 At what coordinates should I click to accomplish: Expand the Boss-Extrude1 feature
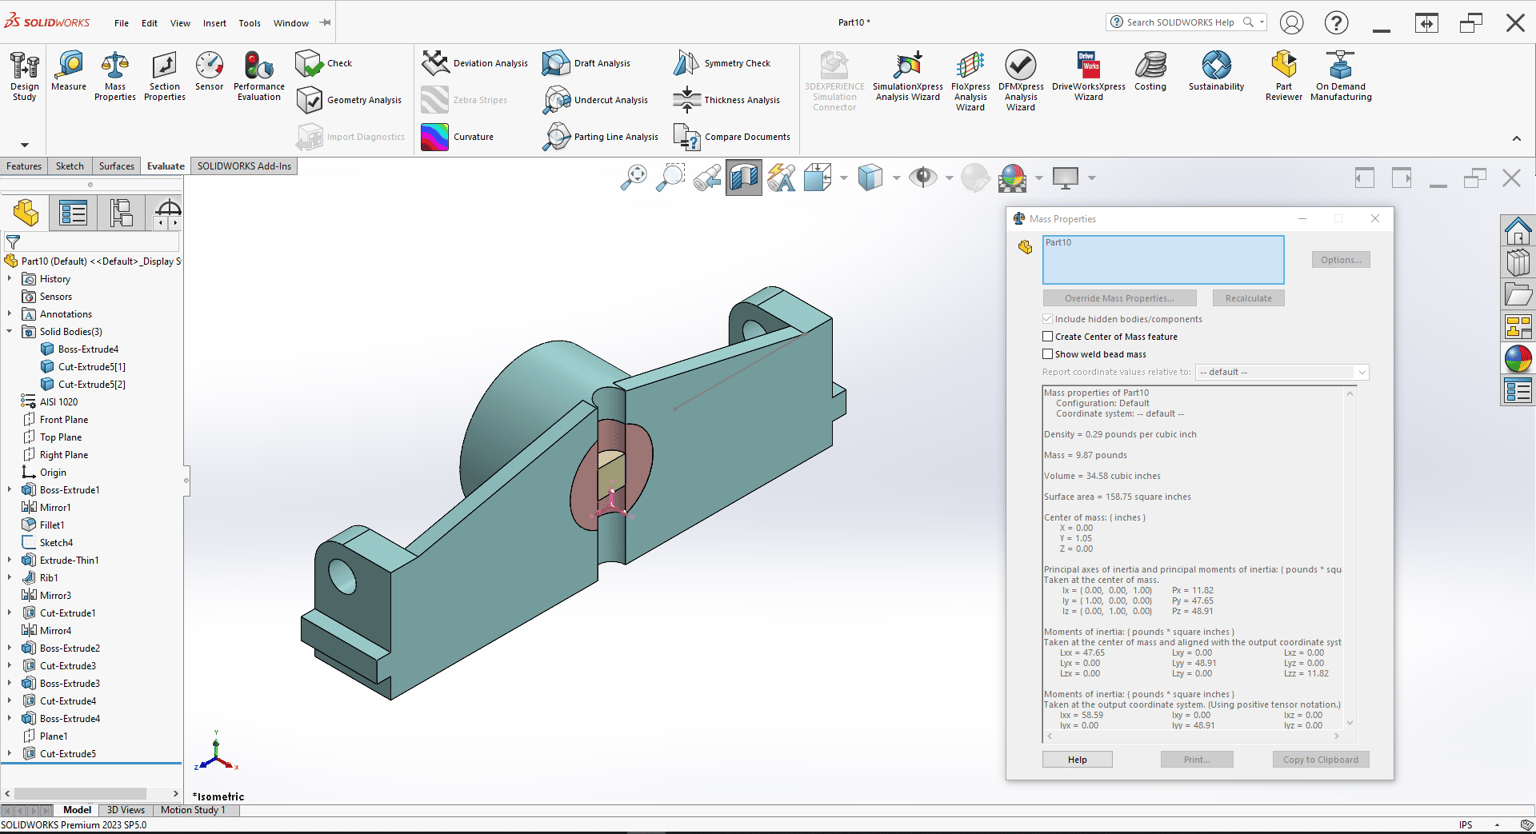[10, 490]
